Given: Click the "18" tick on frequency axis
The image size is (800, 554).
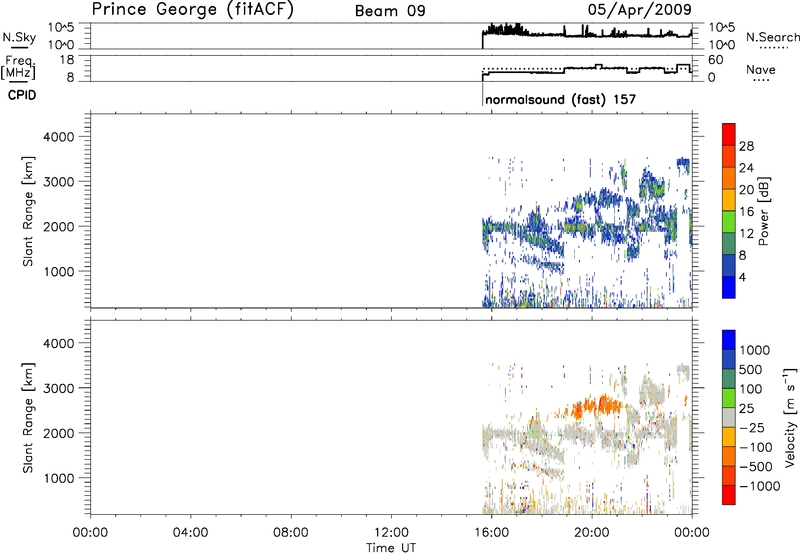Looking at the screenshot, I should pyautogui.click(x=67, y=60).
